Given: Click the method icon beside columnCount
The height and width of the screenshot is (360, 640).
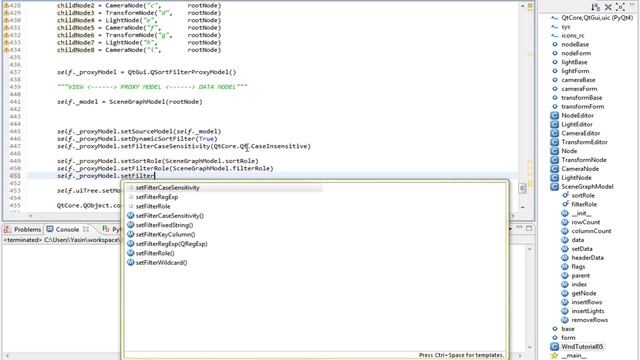Looking at the screenshot, I should (x=565, y=231).
